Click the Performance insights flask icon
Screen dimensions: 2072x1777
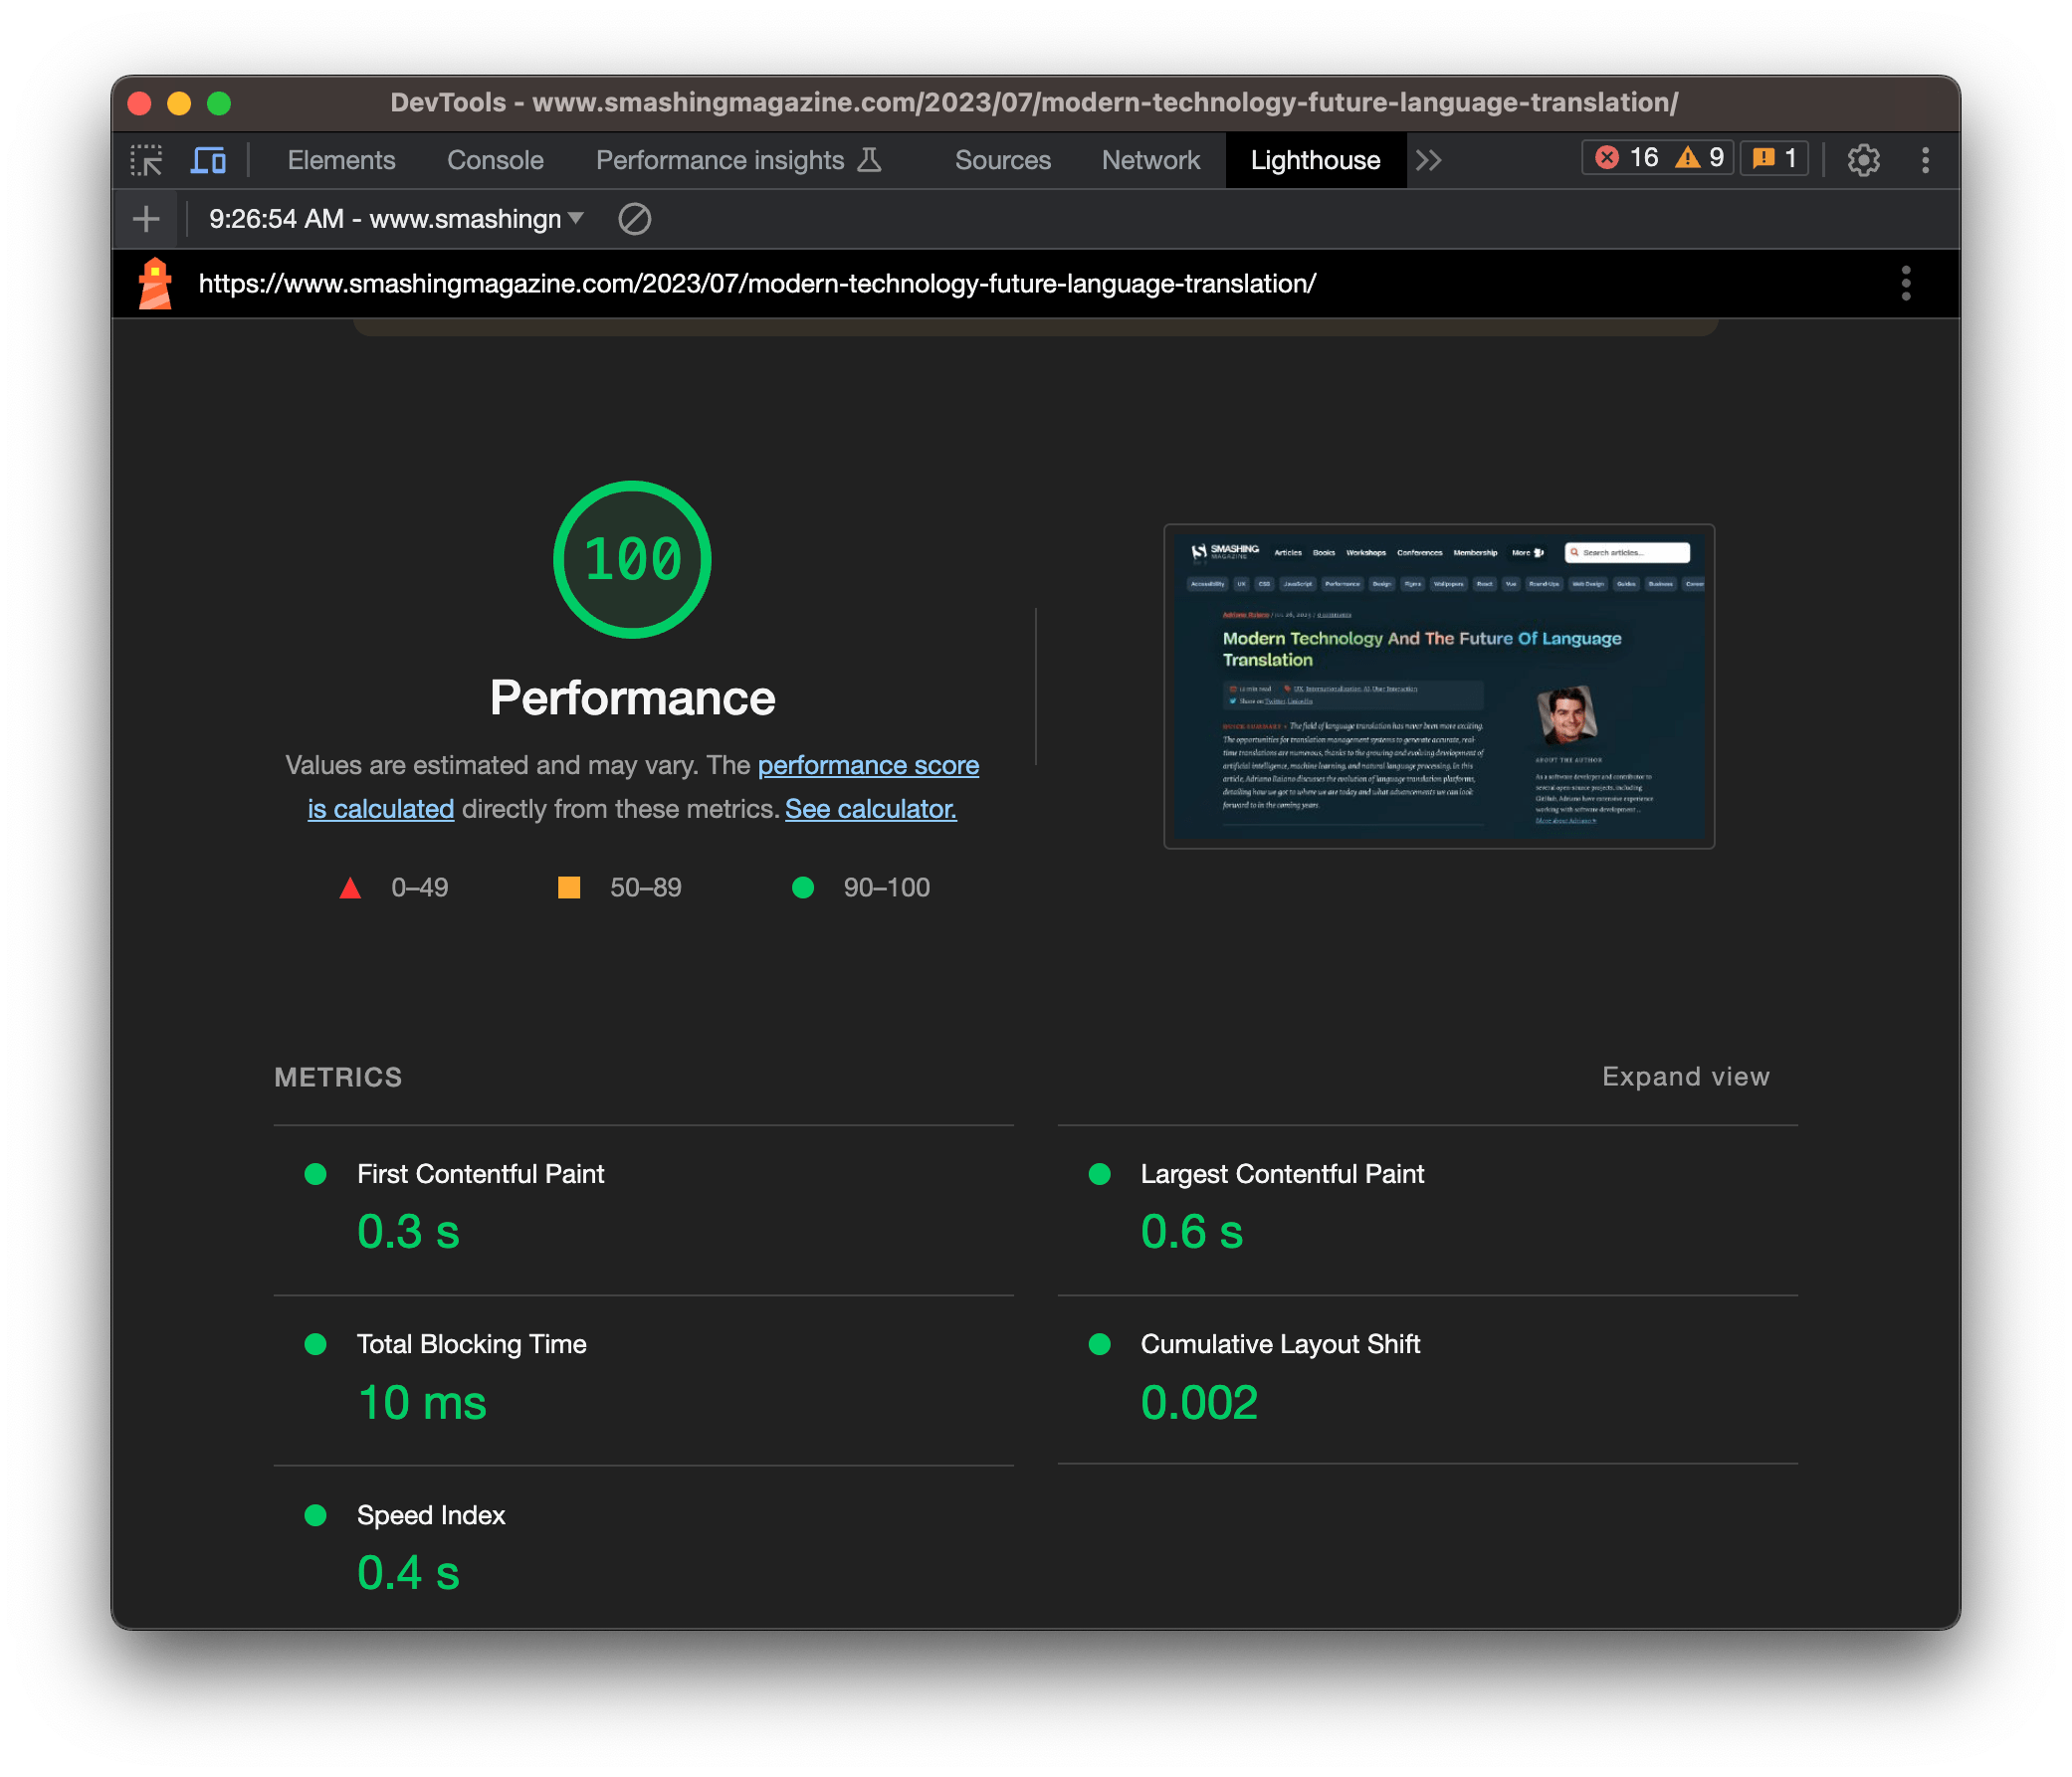(869, 159)
